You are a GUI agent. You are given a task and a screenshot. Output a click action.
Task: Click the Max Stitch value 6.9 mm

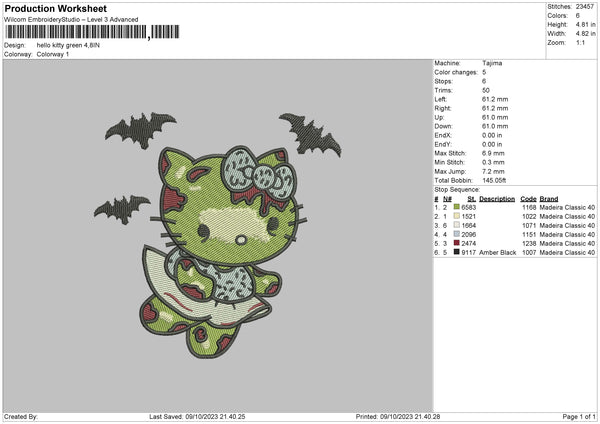tap(493, 153)
